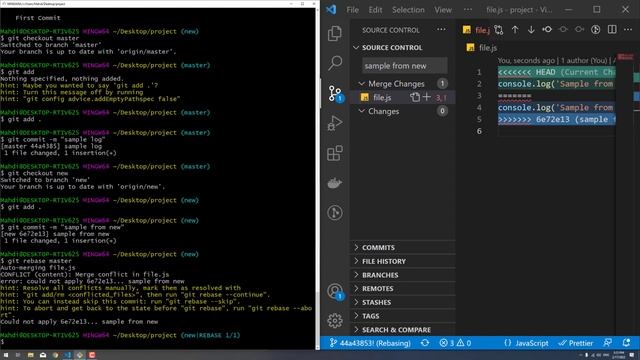Screen dimensions: 640x360
Task: Open editor More Actions ellipsis
Action: [x=628, y=30]
